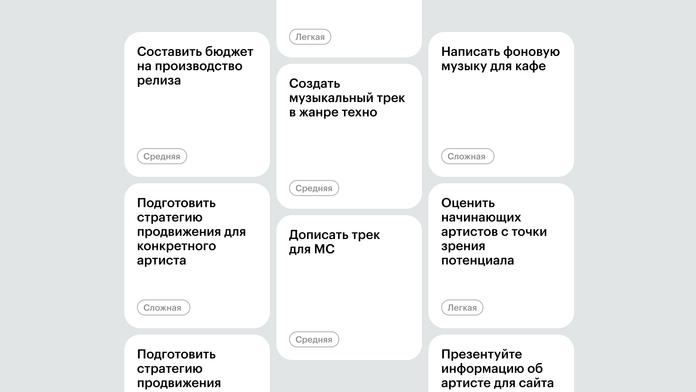Select the 'Легкая' tag at top center
This screenshot has height=392, width=696.
coord(310,37)
